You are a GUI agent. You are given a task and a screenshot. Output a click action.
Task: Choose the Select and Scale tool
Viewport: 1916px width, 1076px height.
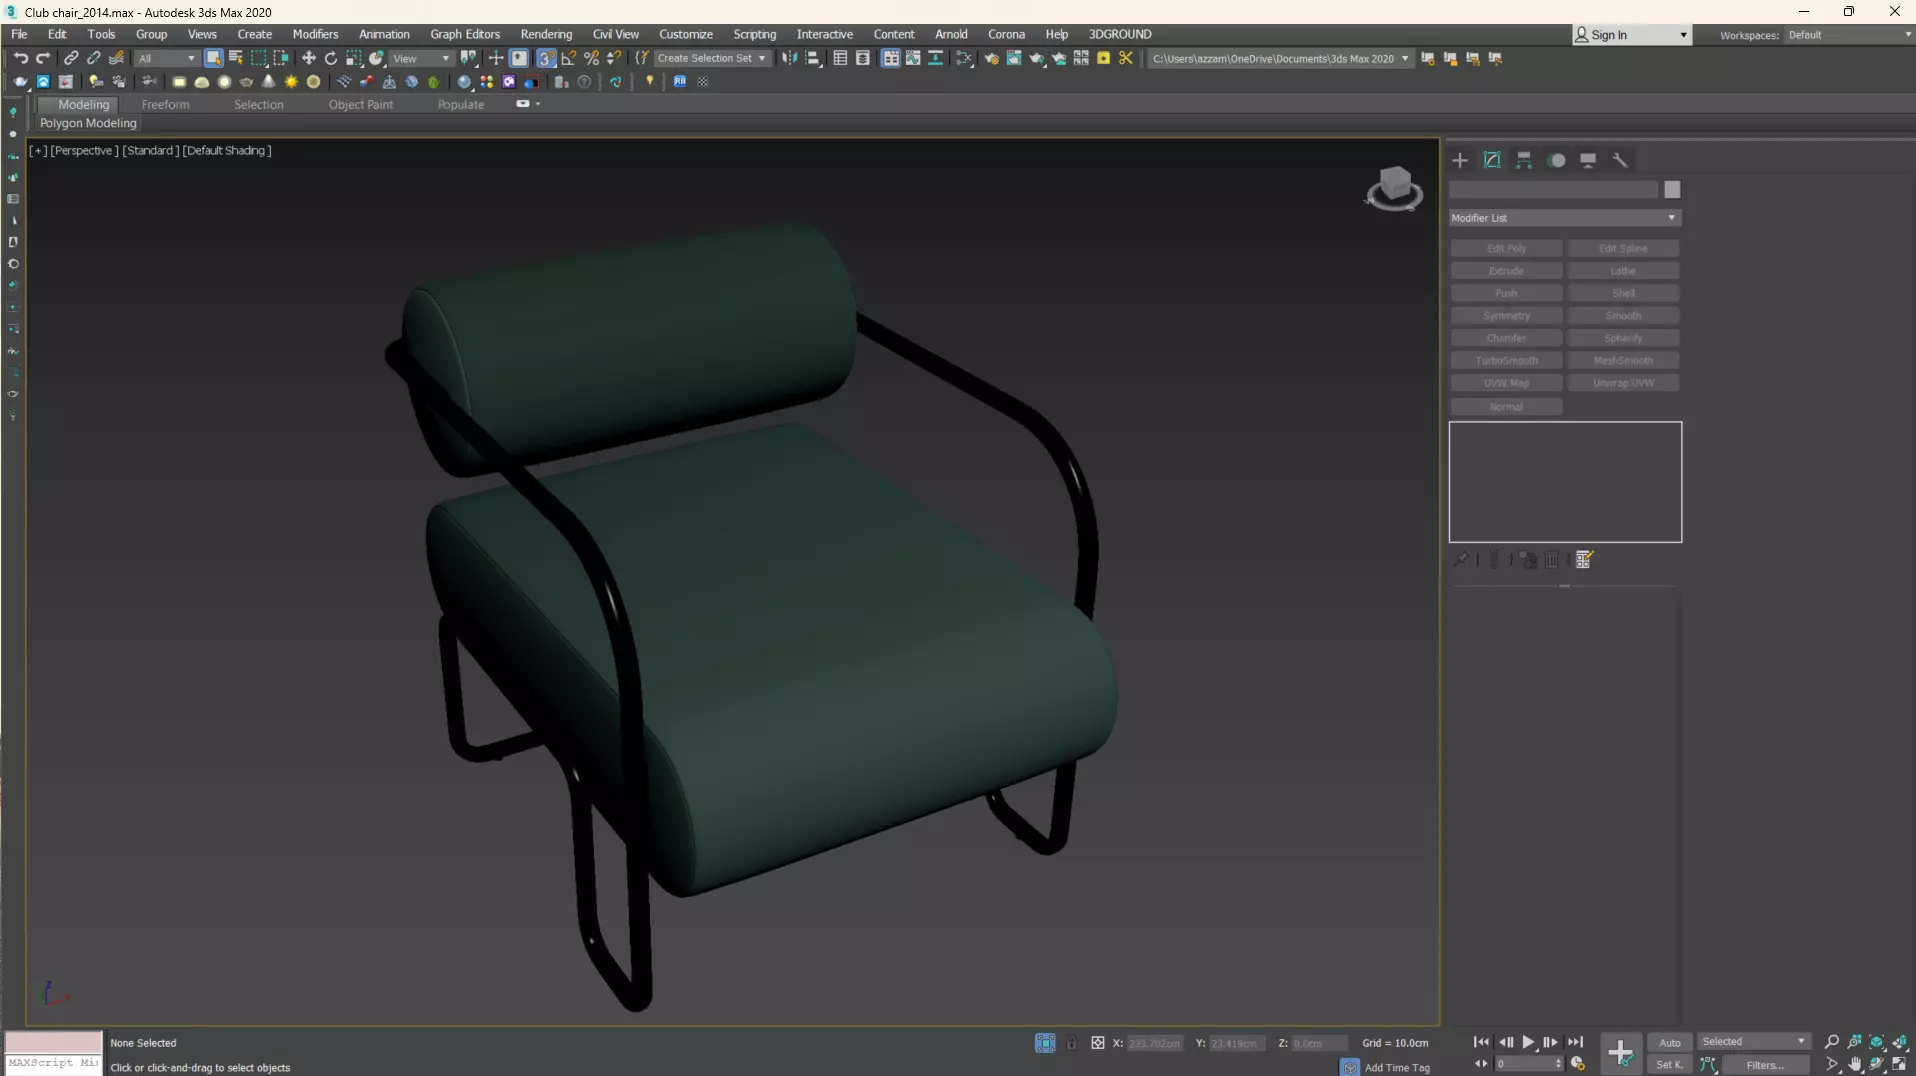click(x=354, y=58)
